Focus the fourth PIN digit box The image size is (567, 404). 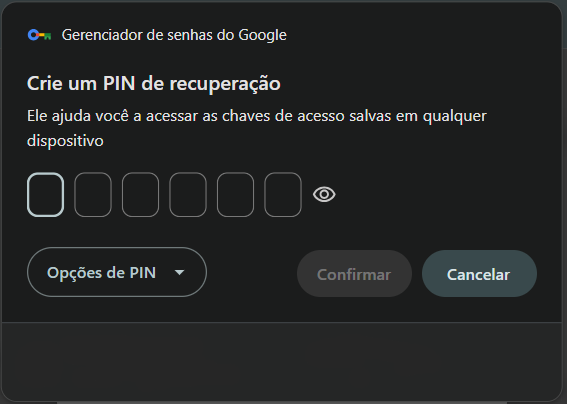click(188, 195)
